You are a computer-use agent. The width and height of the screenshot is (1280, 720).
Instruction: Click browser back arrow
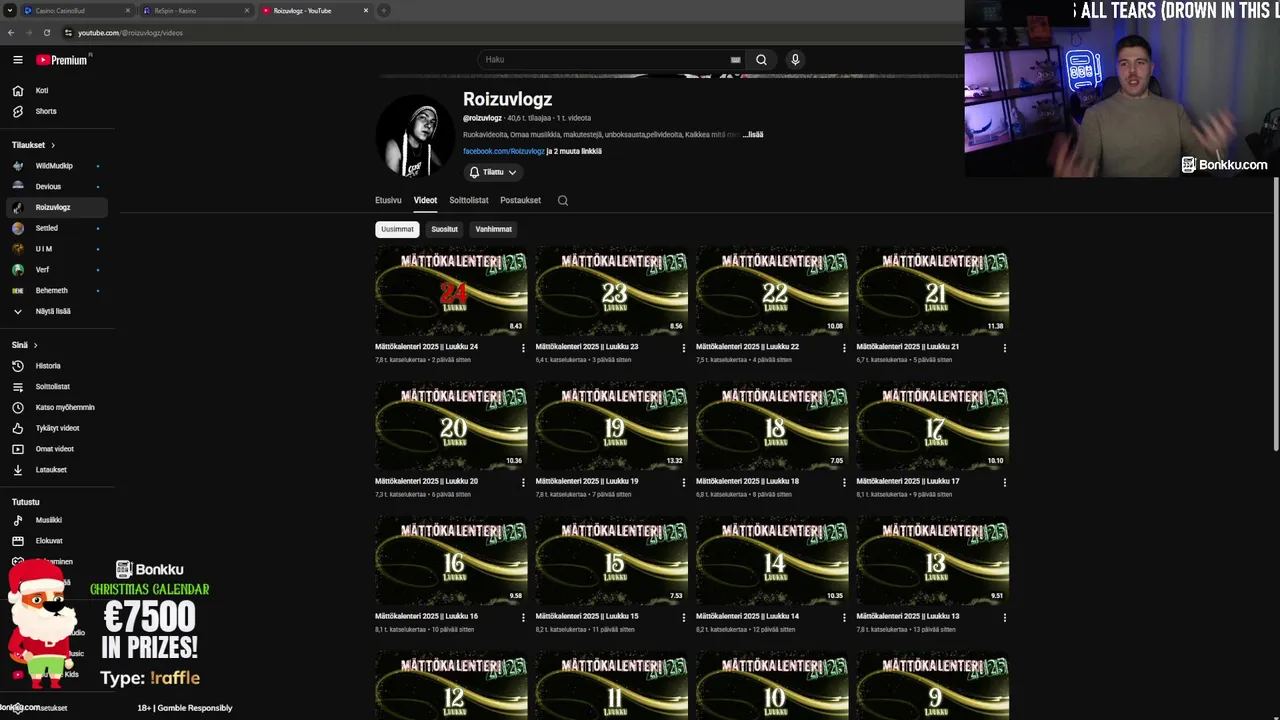(x=11, y=33)
